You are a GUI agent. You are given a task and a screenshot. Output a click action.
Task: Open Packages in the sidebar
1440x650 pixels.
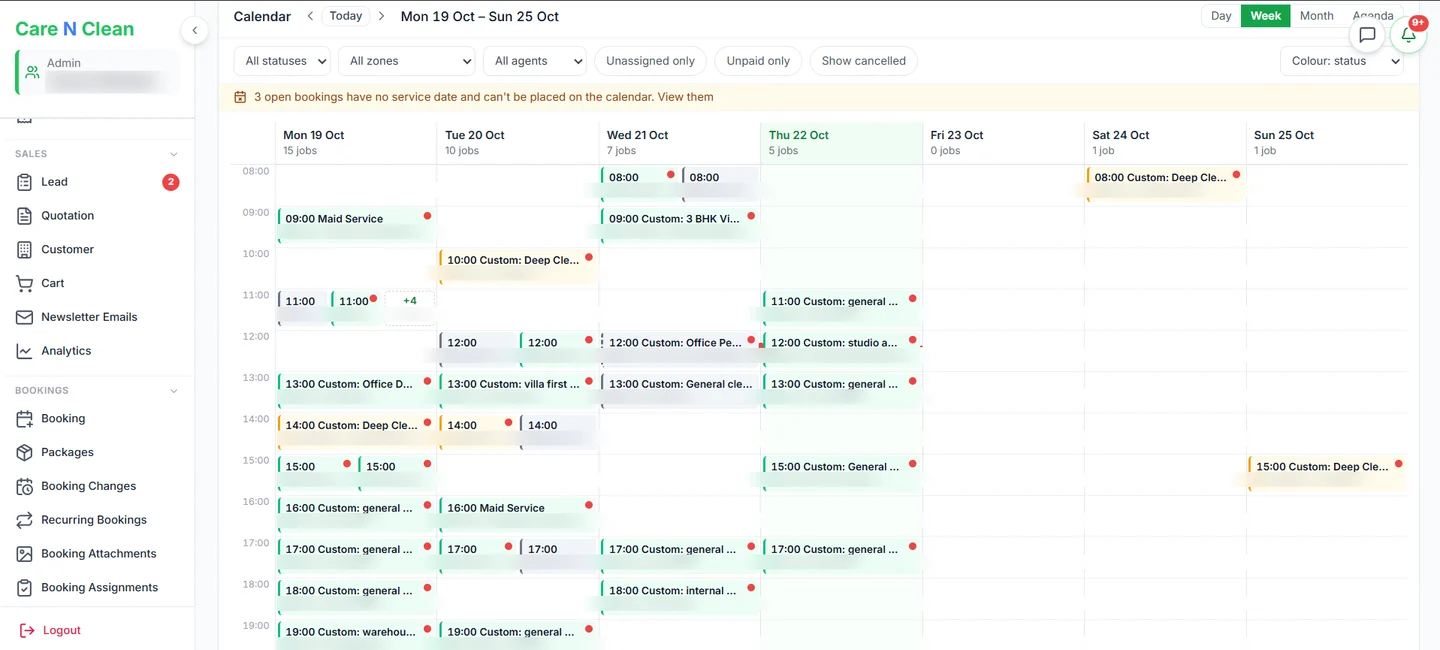pyautogui.click(x=67, y=453)
